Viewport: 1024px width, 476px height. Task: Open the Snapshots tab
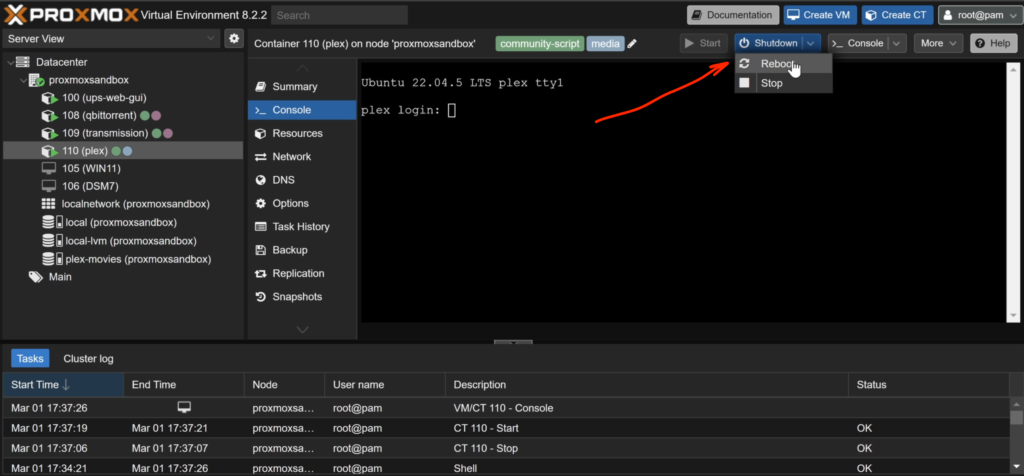(302, 296)
